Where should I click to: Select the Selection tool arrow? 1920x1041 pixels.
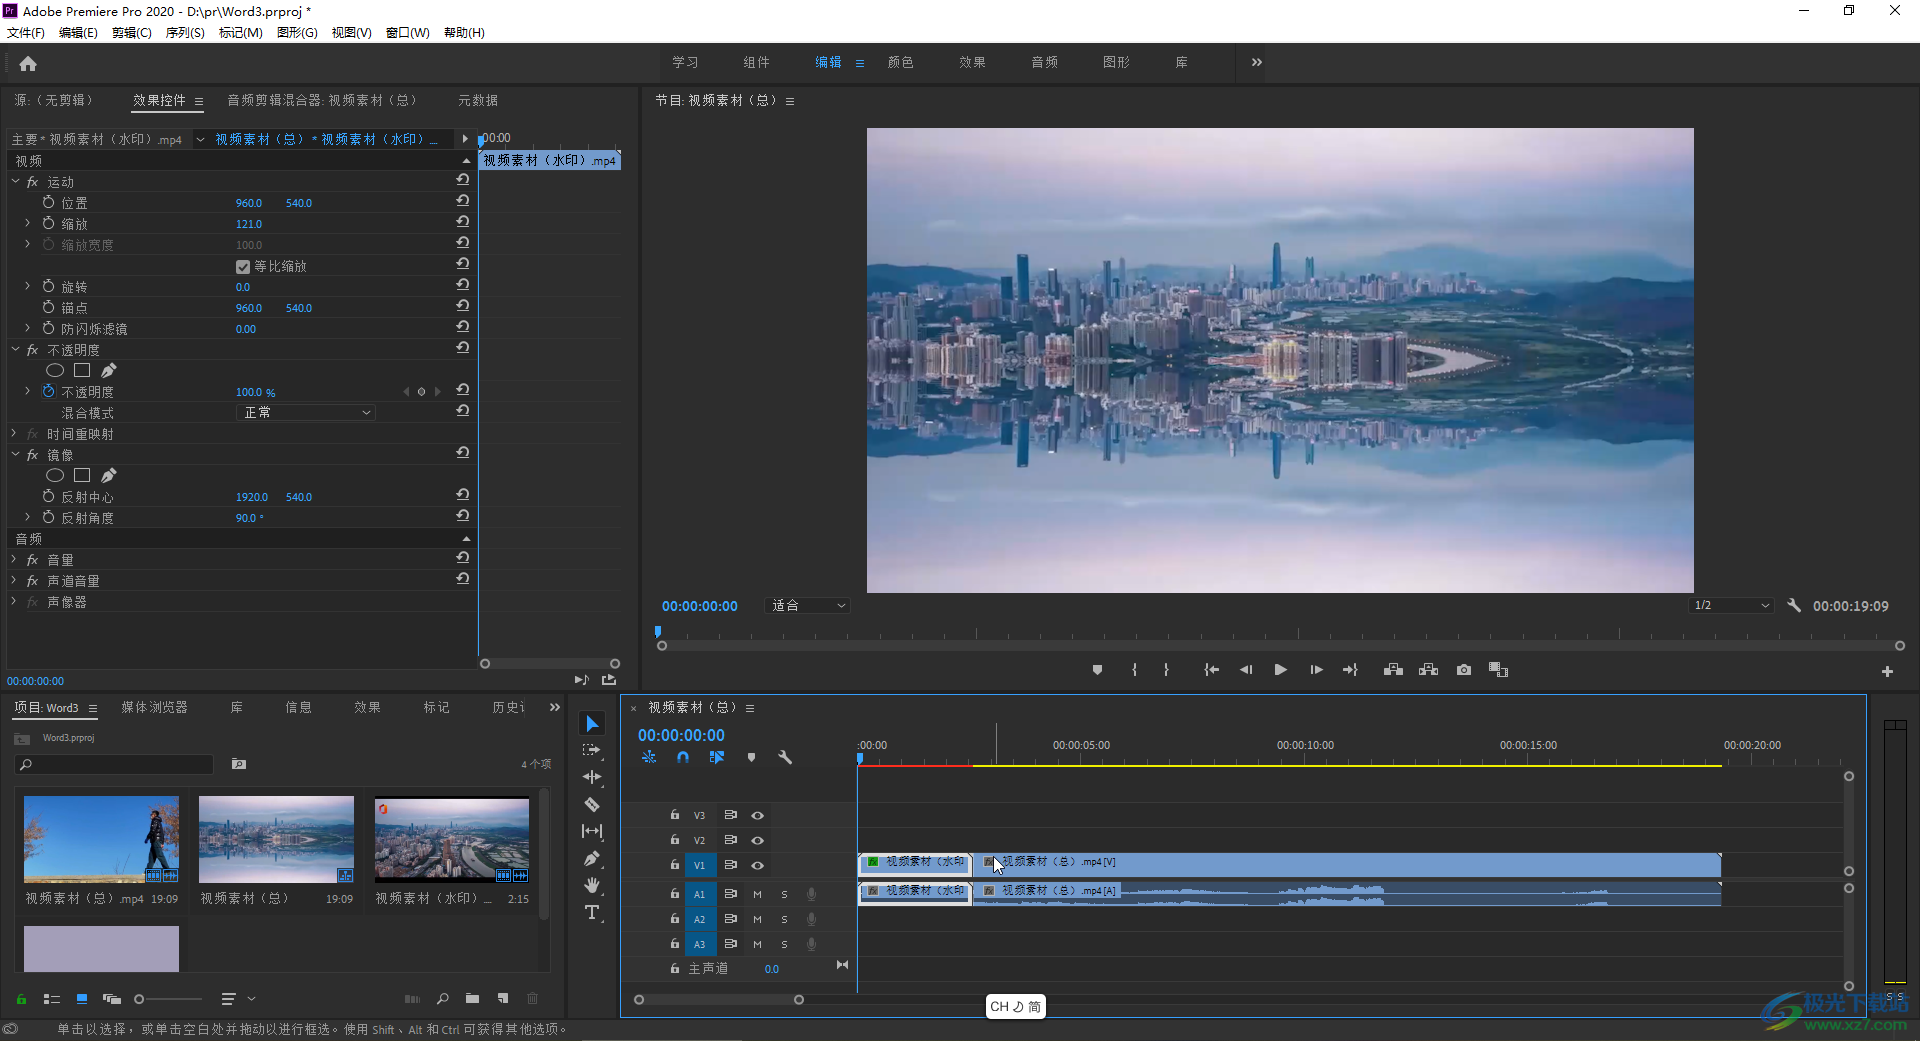592,724
